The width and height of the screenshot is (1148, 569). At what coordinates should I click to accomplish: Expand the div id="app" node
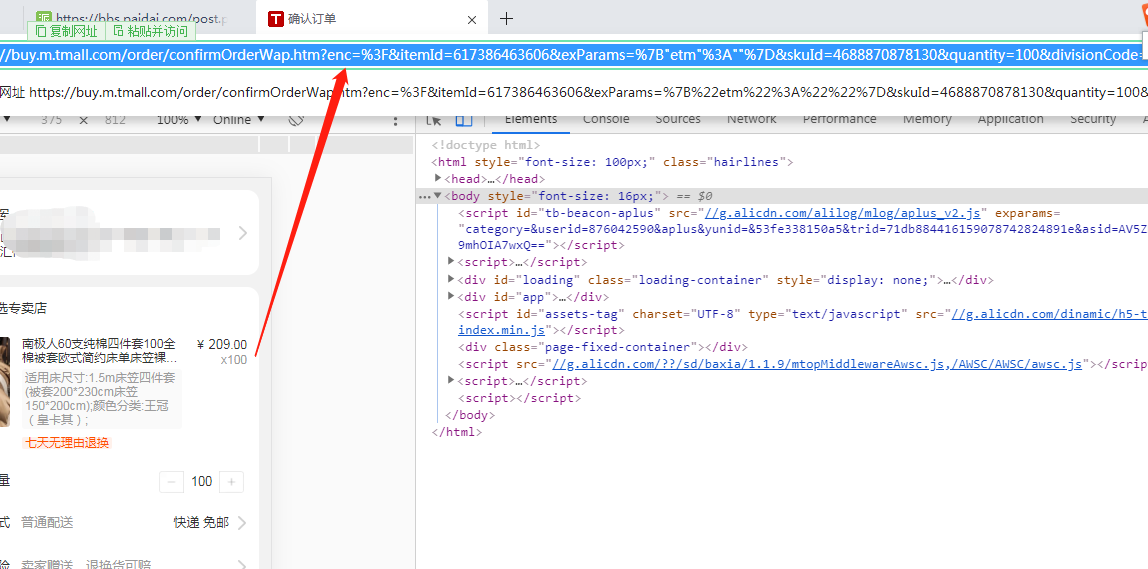coord(451,297)
